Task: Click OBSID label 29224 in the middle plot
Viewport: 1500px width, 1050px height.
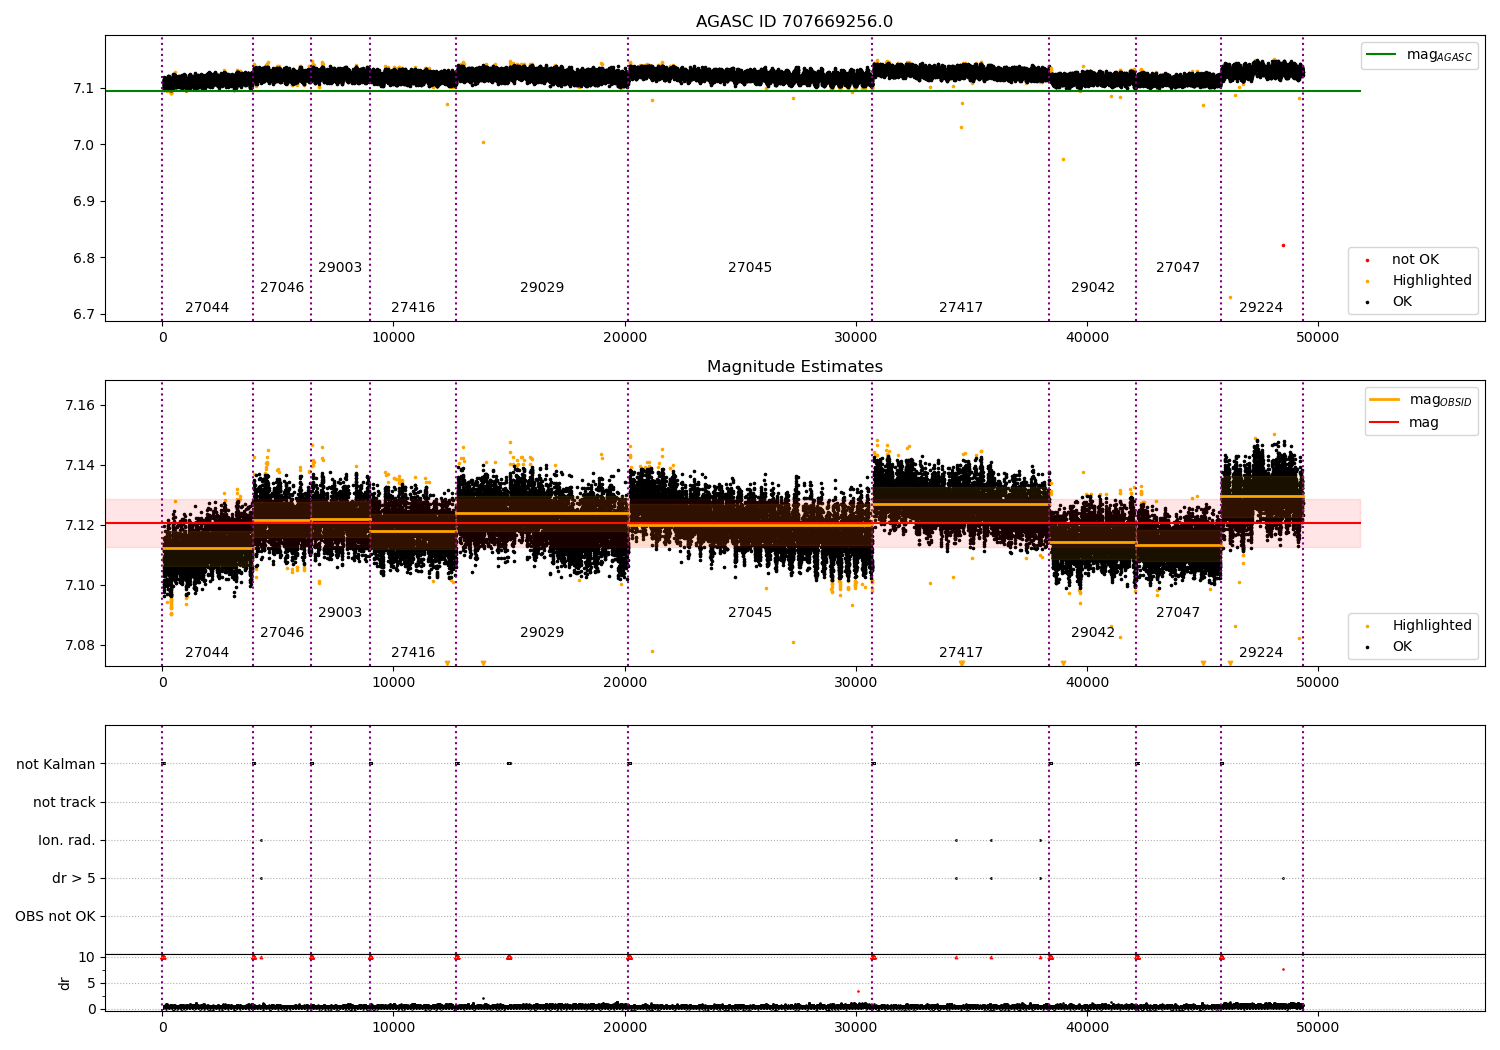Action: (1261, 653)
